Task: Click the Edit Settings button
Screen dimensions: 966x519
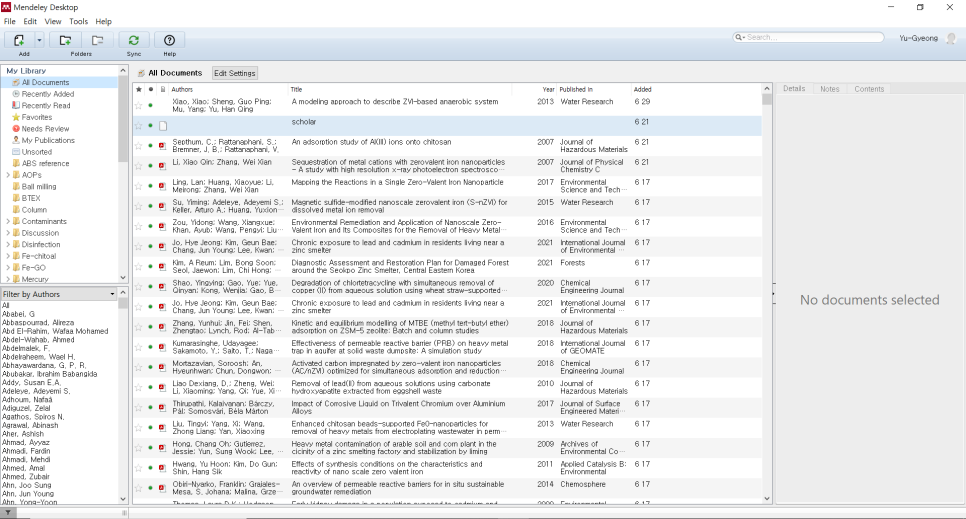Action: (235, 73)
